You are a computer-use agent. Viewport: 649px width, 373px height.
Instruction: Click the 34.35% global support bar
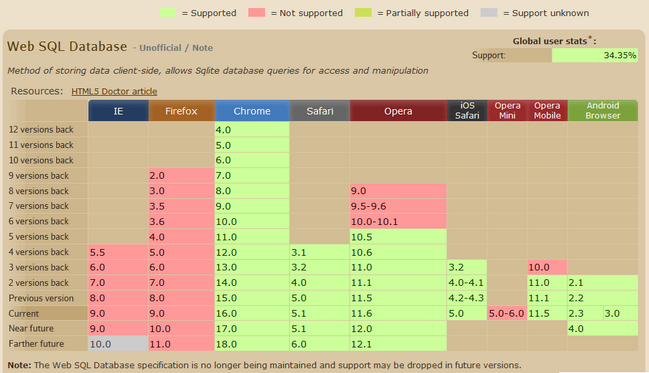594,55
